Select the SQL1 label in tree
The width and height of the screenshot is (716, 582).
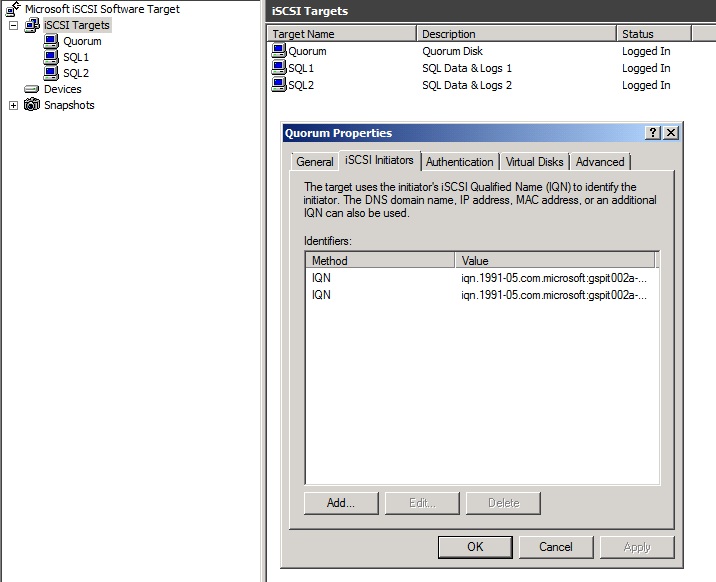pyautogui.click(x=76, y=57)
